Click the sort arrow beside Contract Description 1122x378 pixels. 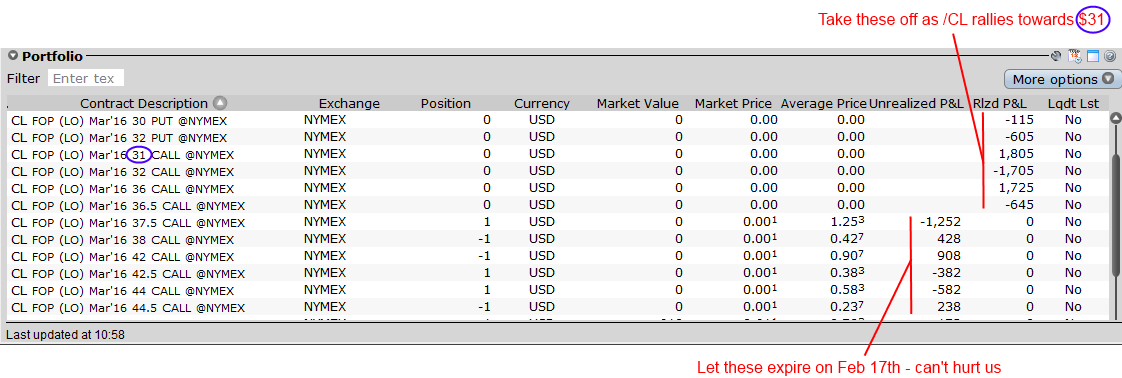coord(220,103)
